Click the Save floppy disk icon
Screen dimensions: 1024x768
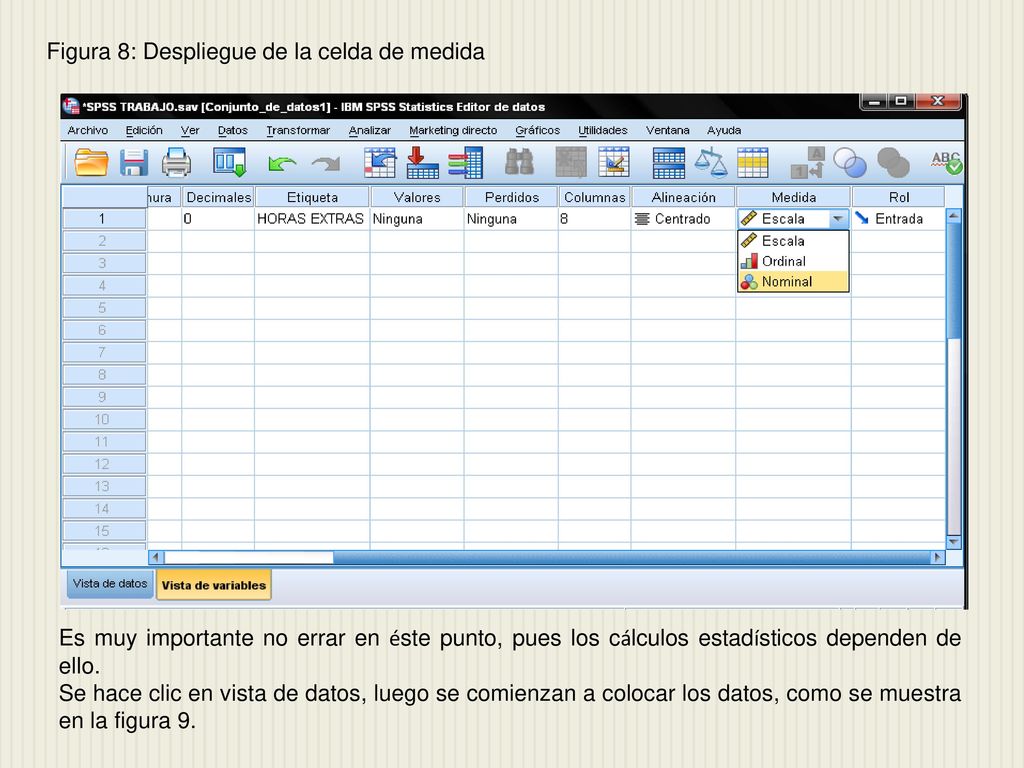tap(134, 162)
